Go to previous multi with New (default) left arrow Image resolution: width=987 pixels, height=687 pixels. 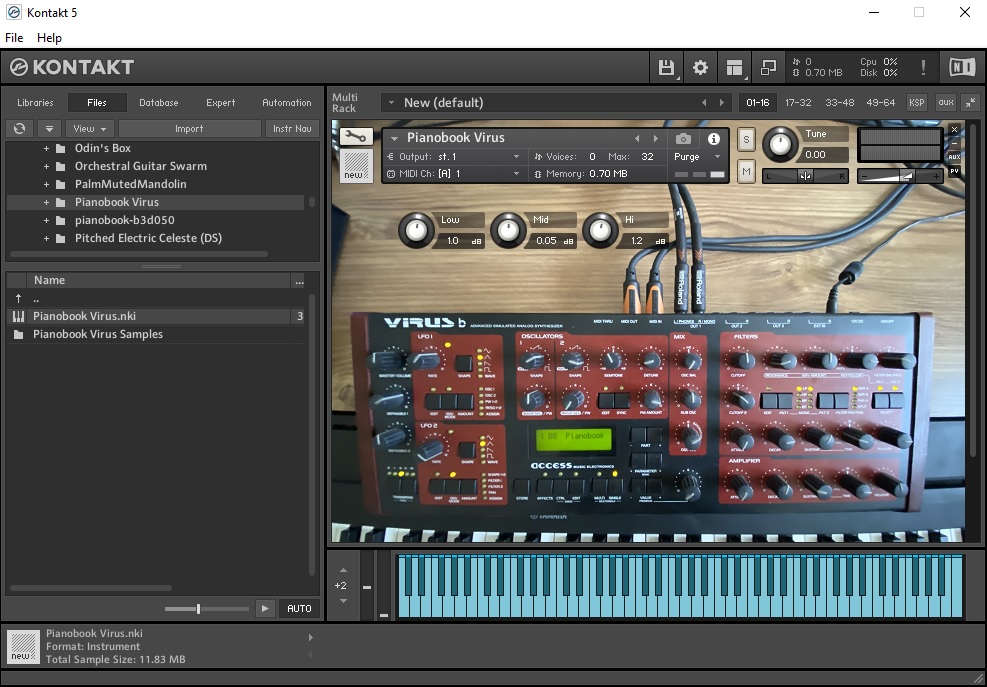tap(704, 103)
